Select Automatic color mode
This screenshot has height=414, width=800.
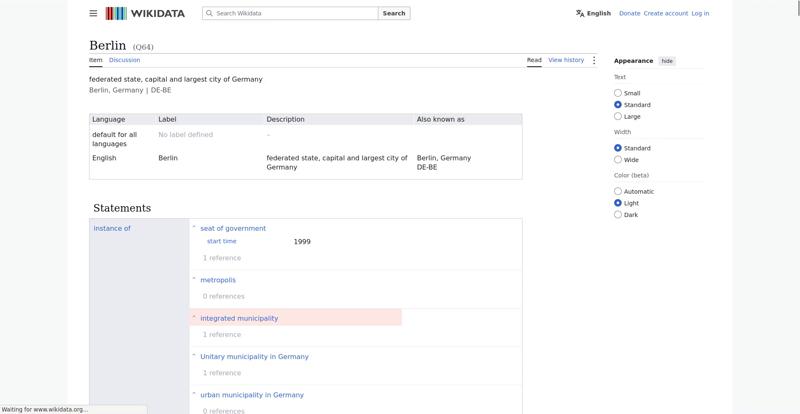point(618,191)
